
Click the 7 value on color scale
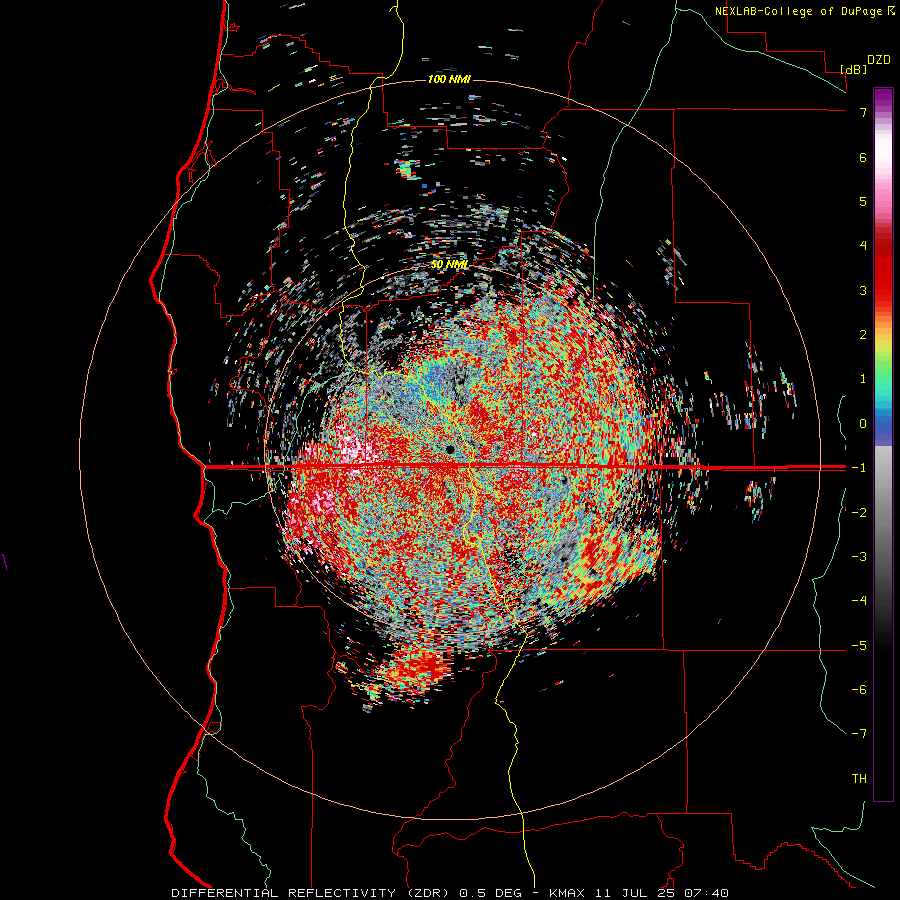click(x=863, y=112)
